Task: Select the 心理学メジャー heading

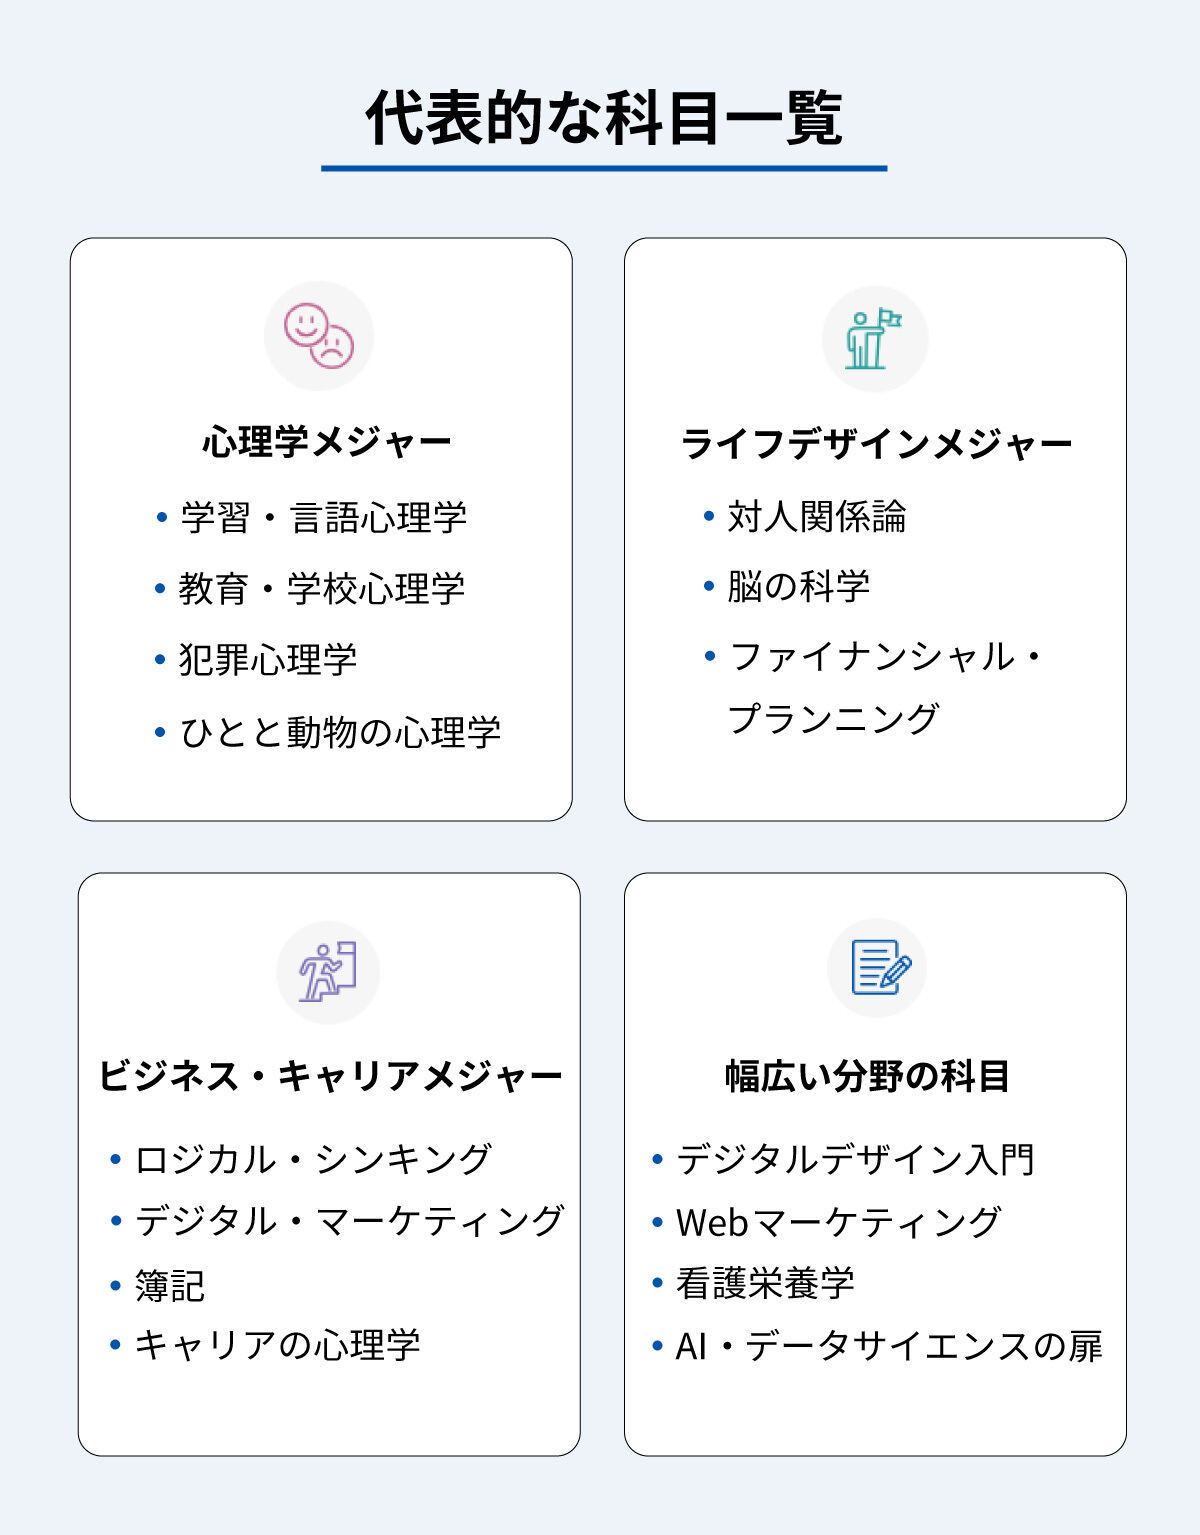Action: pyautogui.click(x=327, y=441)
